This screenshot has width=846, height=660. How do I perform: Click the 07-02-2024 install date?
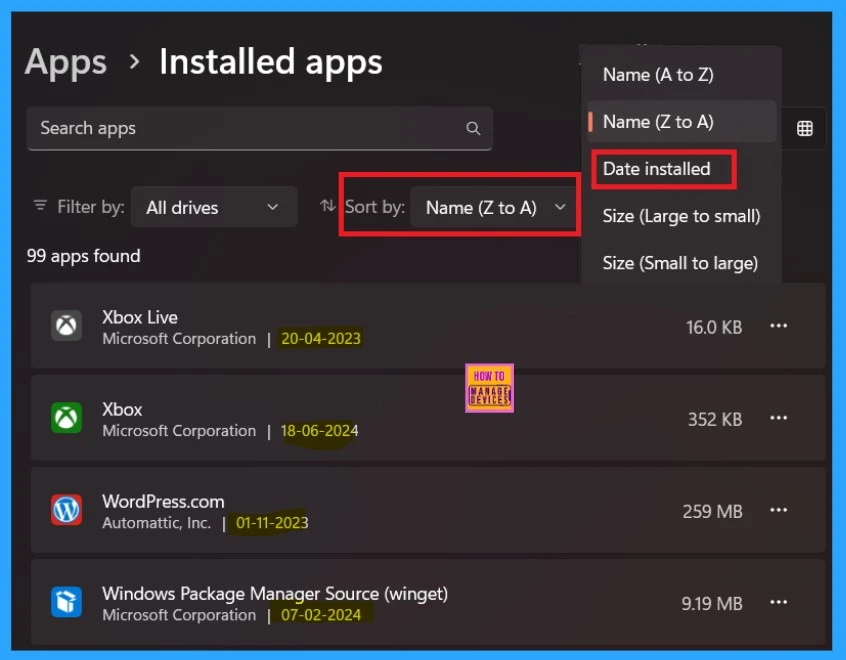tap(320, 615)
